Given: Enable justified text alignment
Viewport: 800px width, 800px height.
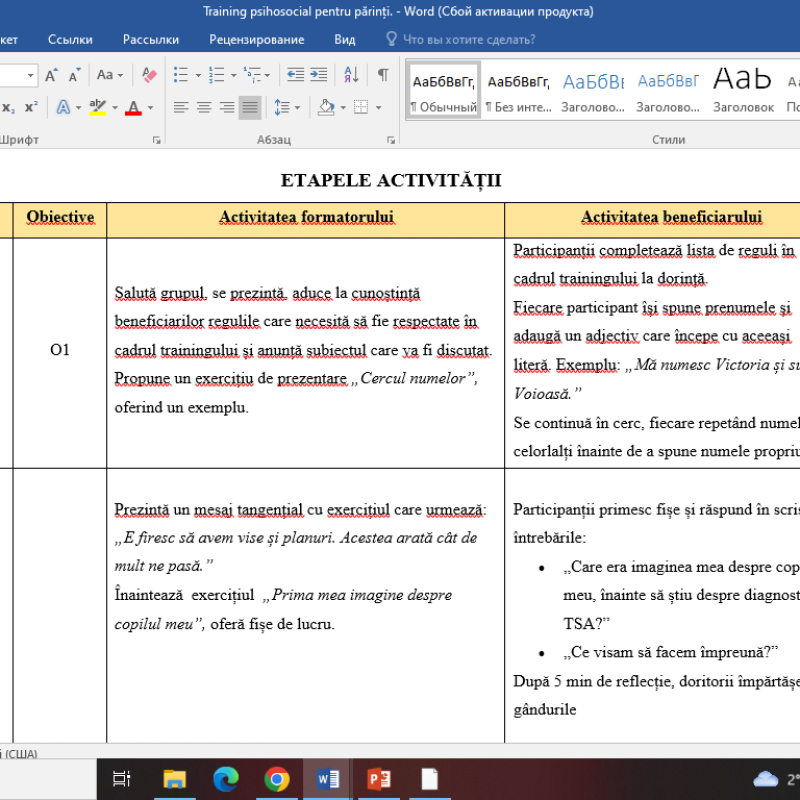Looking at the screenshot, I should pos(249,107).
